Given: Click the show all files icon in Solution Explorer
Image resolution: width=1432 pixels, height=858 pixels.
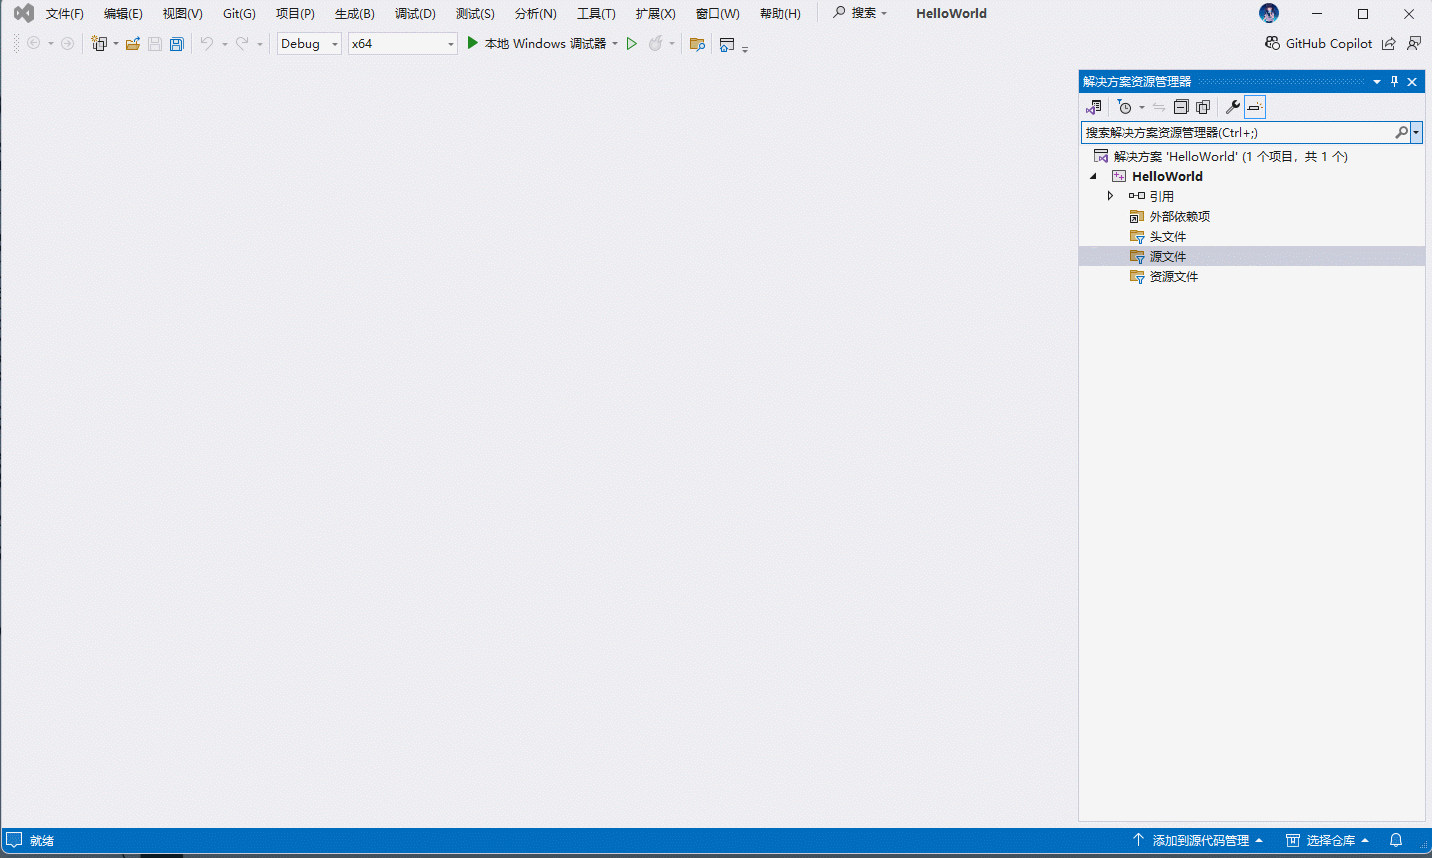Looking at the screenshot, I should 1203,107.
